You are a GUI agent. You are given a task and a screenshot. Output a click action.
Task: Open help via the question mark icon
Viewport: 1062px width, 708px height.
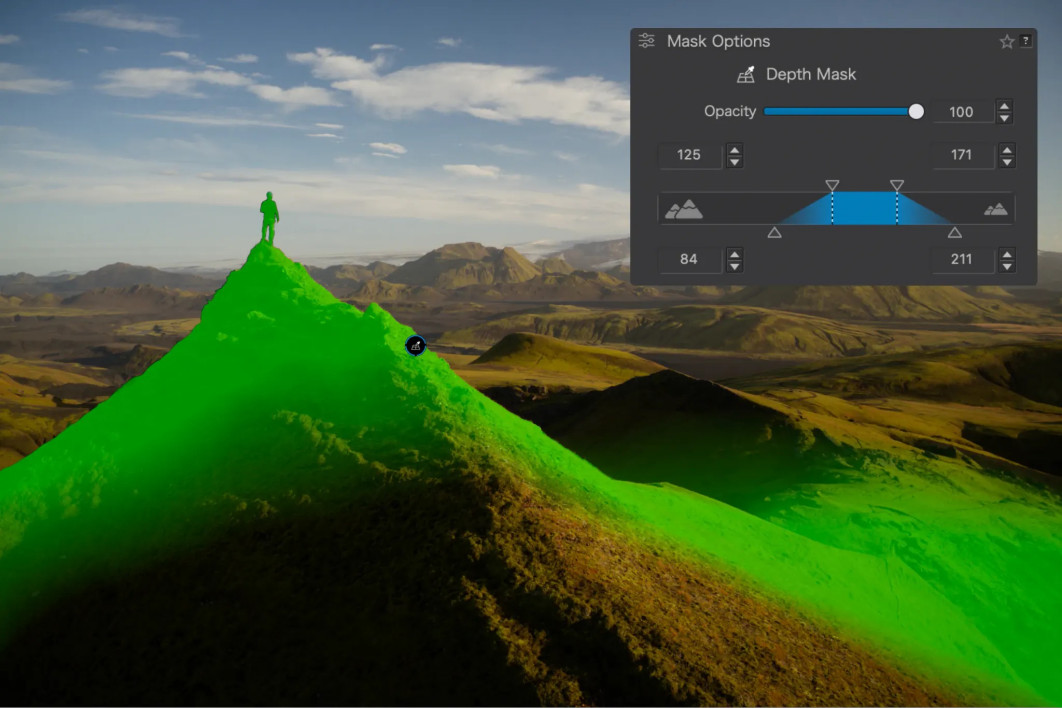pyautogui.click(x=1025, y=41)
